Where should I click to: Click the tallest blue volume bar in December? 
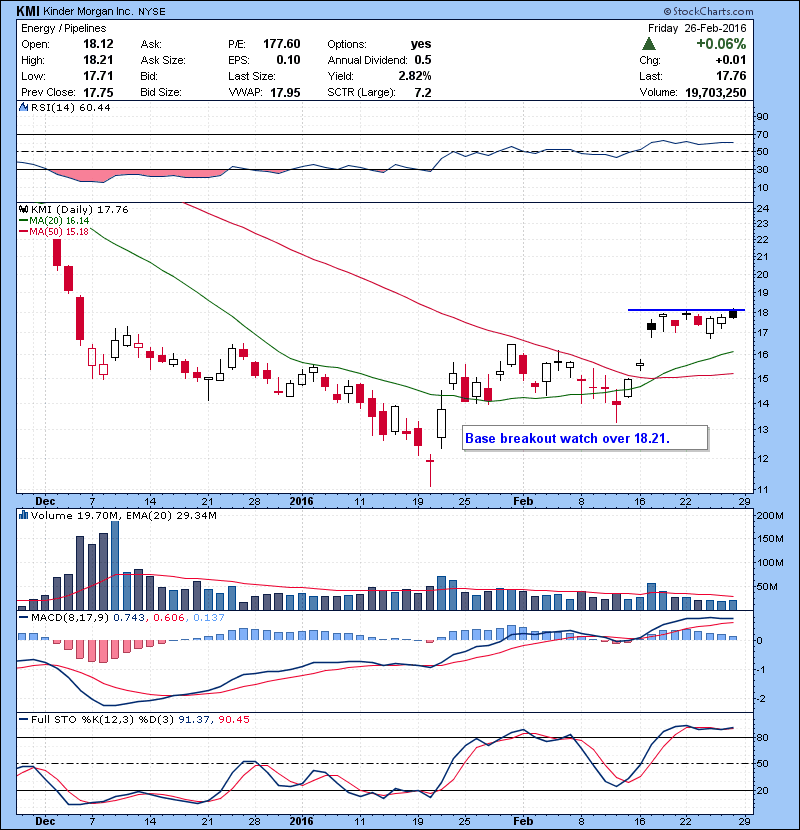[115, 565]
